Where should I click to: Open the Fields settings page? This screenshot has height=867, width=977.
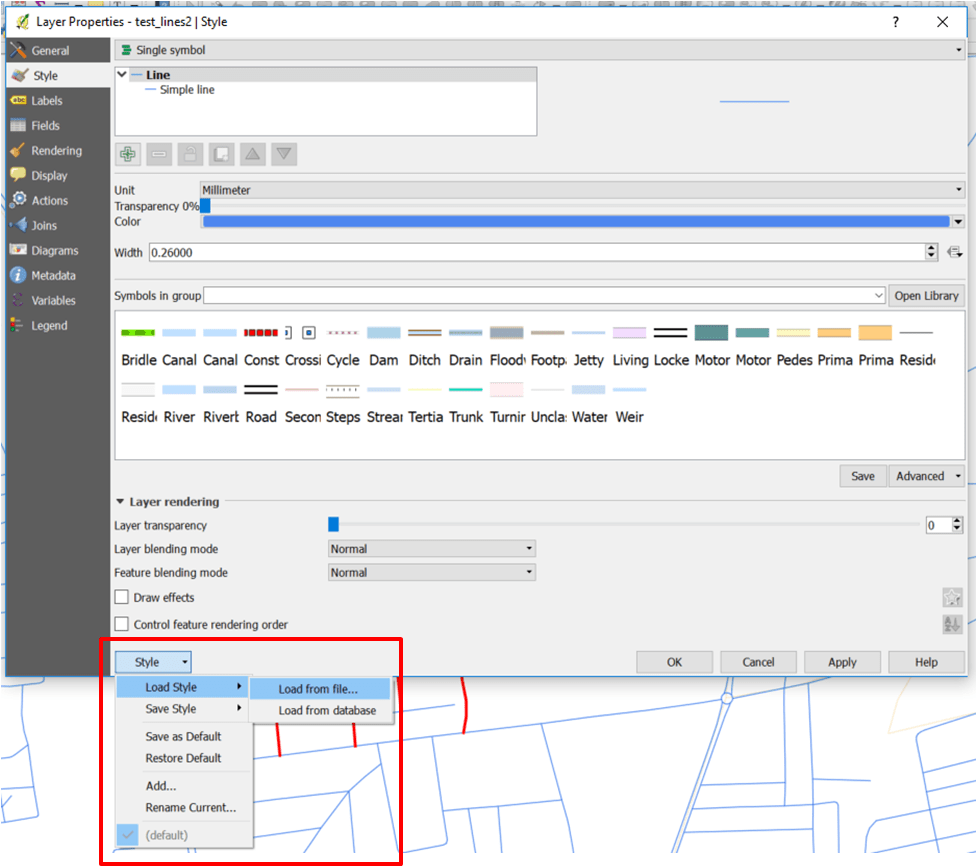tap(57, 125)
